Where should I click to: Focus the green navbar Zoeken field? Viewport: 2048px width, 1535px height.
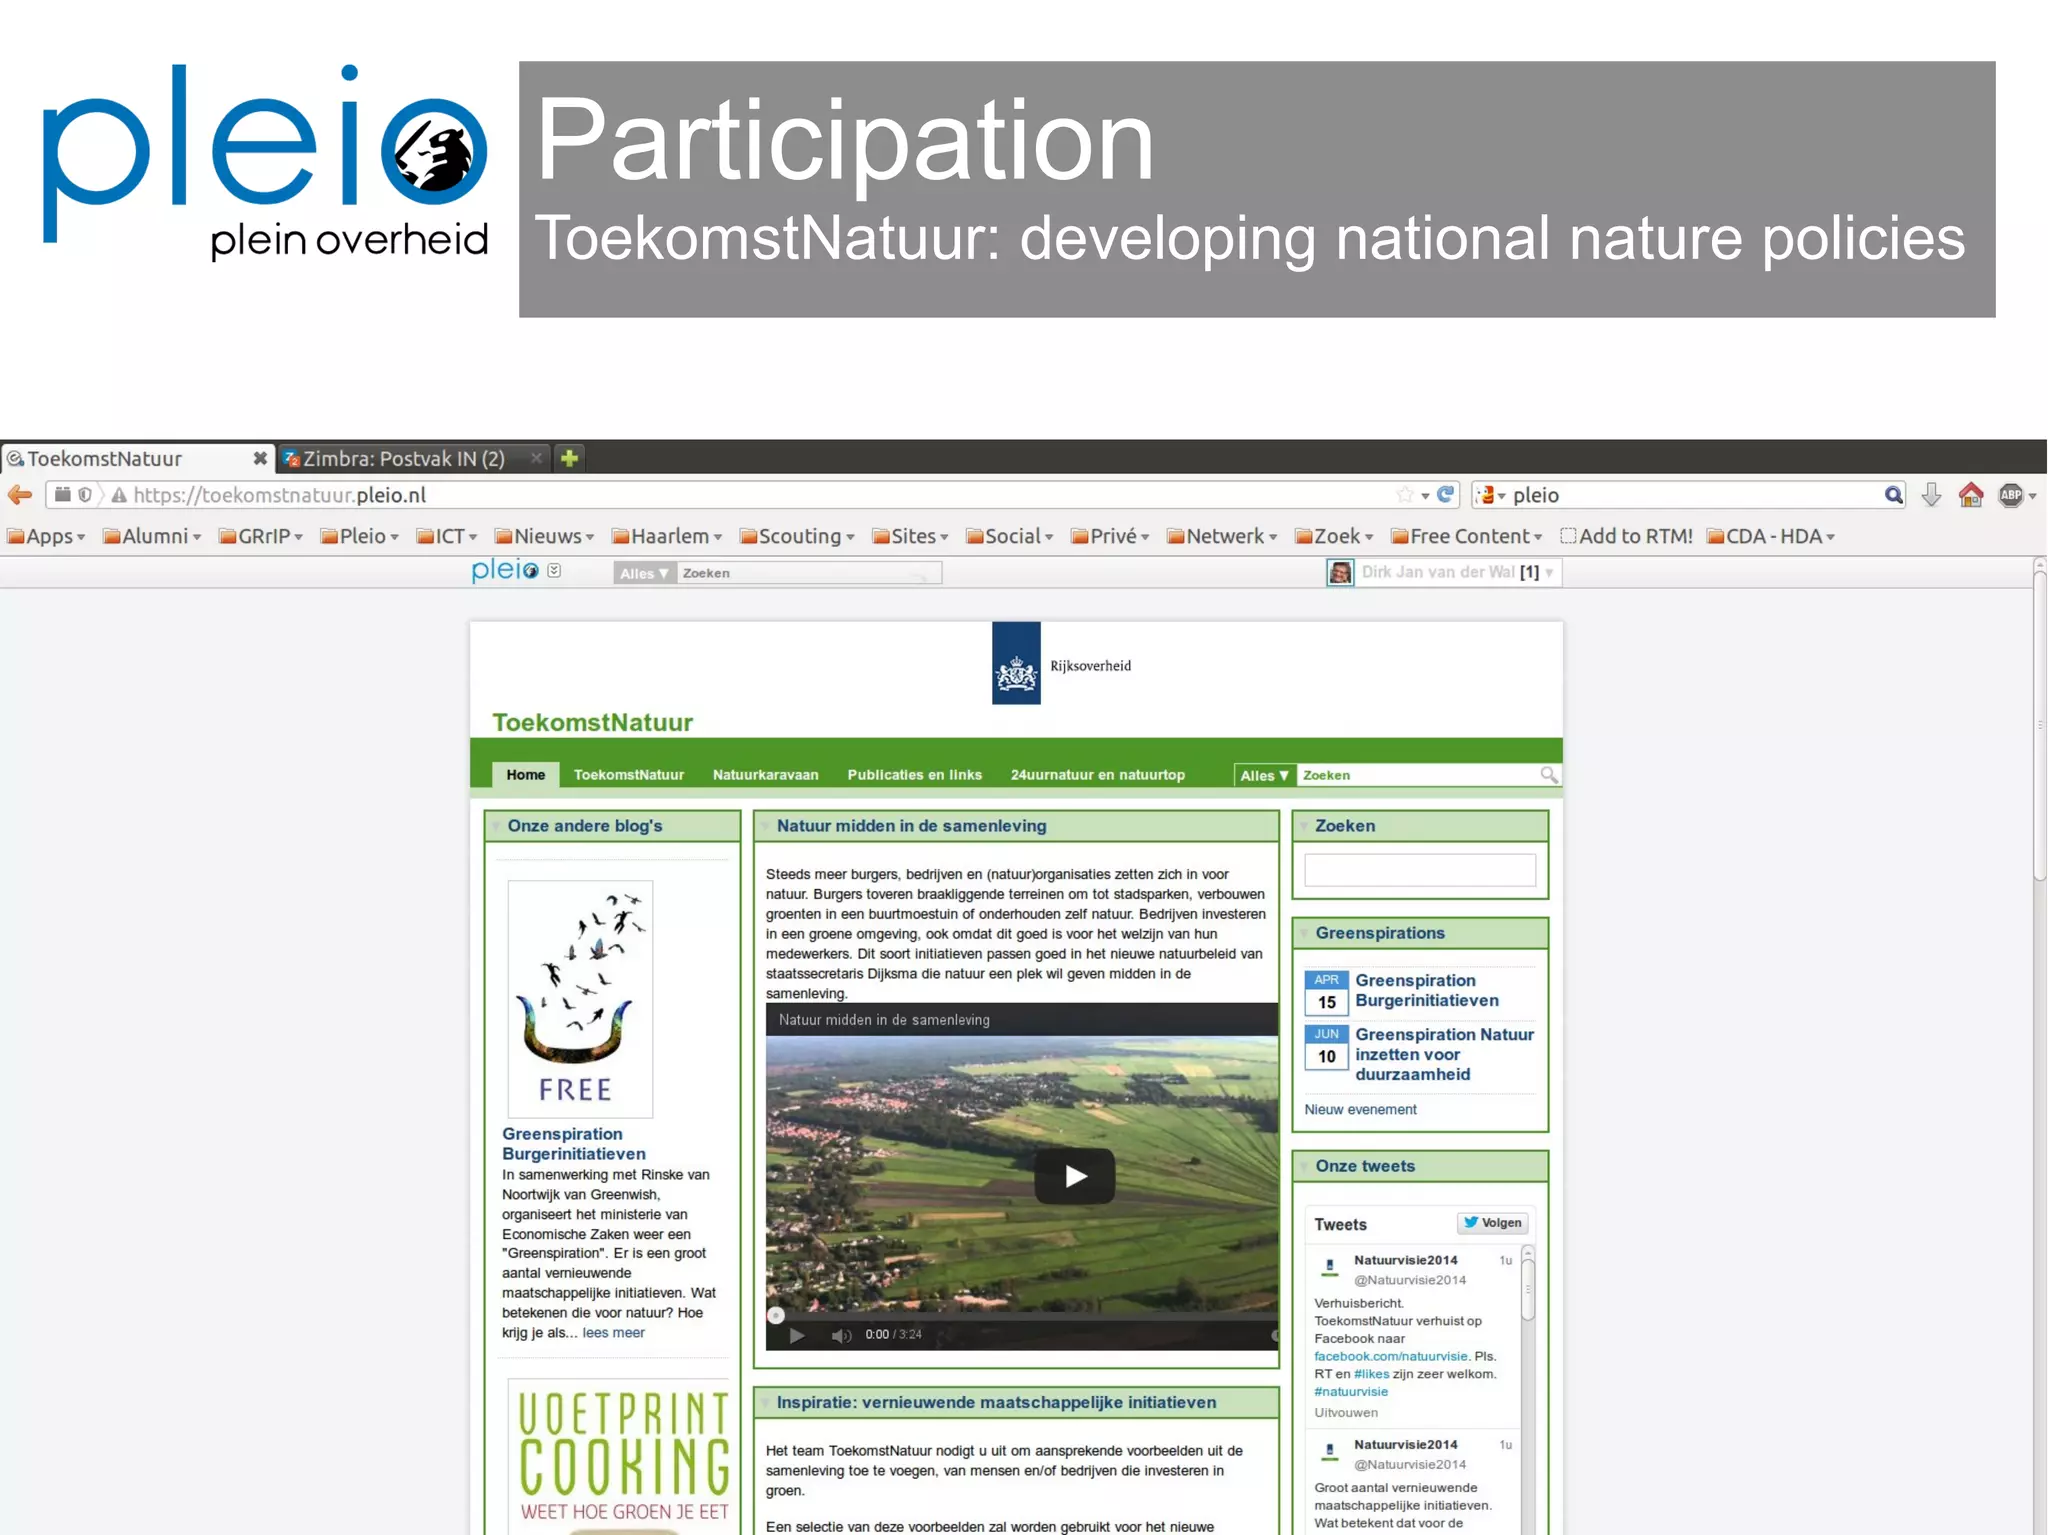[x=1418, y=775]
